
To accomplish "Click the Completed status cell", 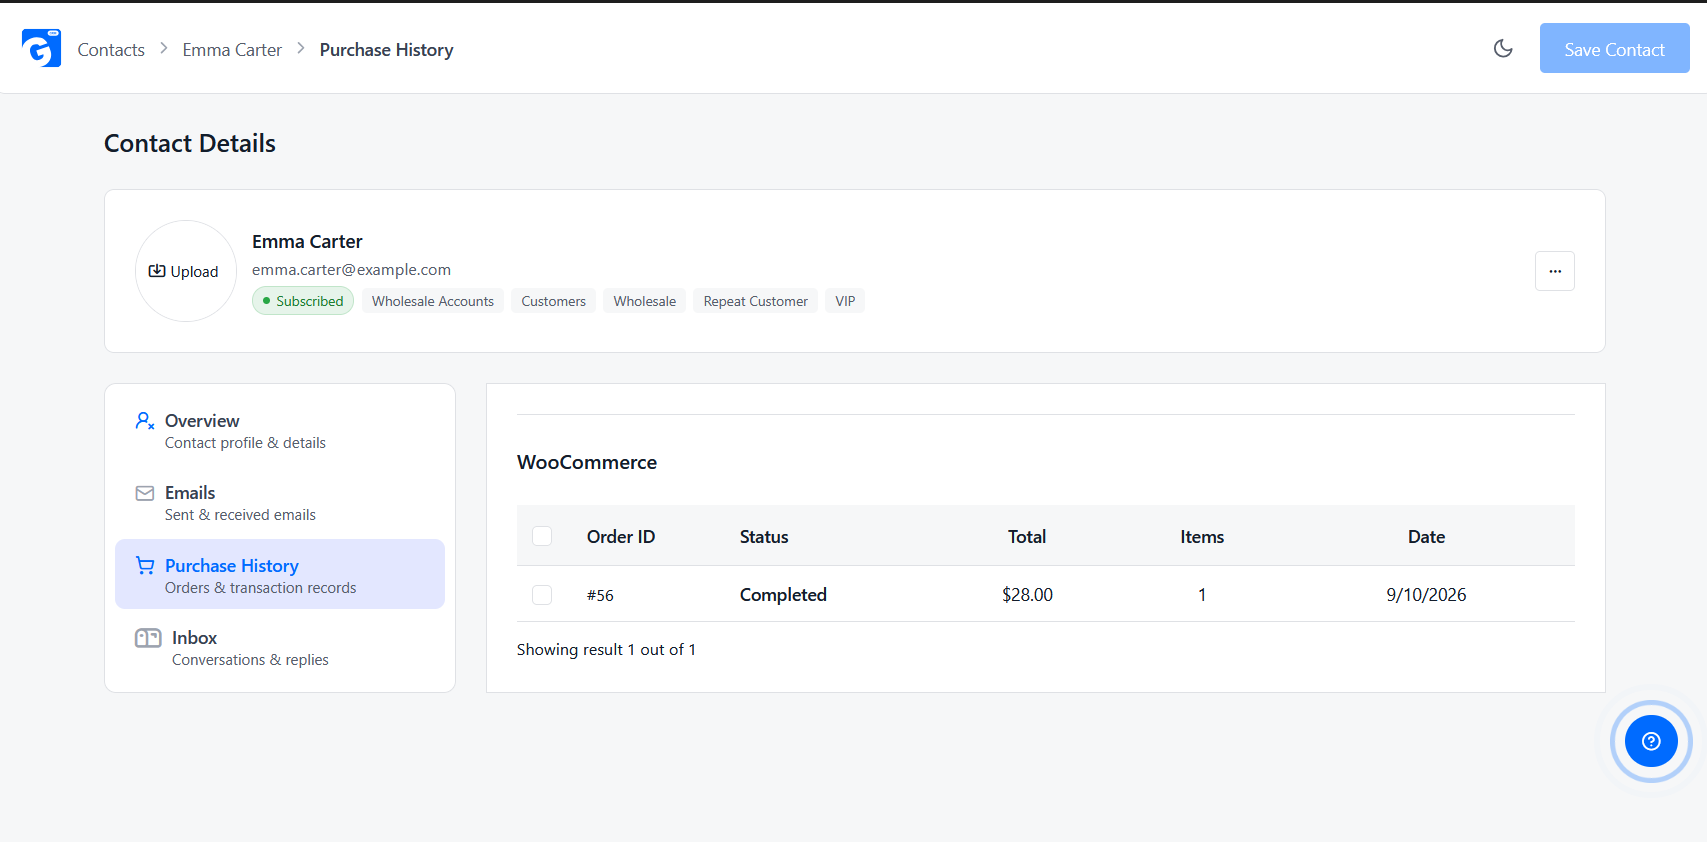I will (783, 595).
